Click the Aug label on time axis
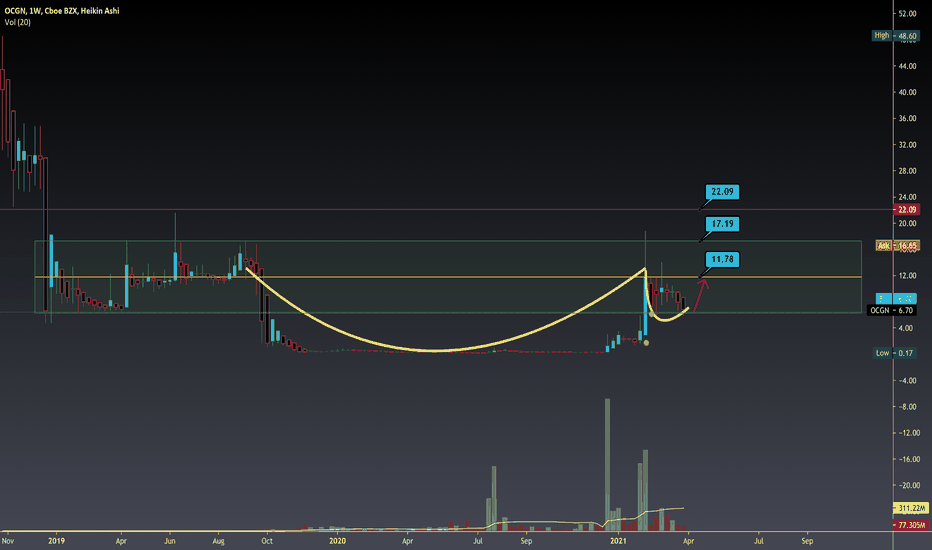The height and width of the screenshot is (550, 932). tap(218, 541)
